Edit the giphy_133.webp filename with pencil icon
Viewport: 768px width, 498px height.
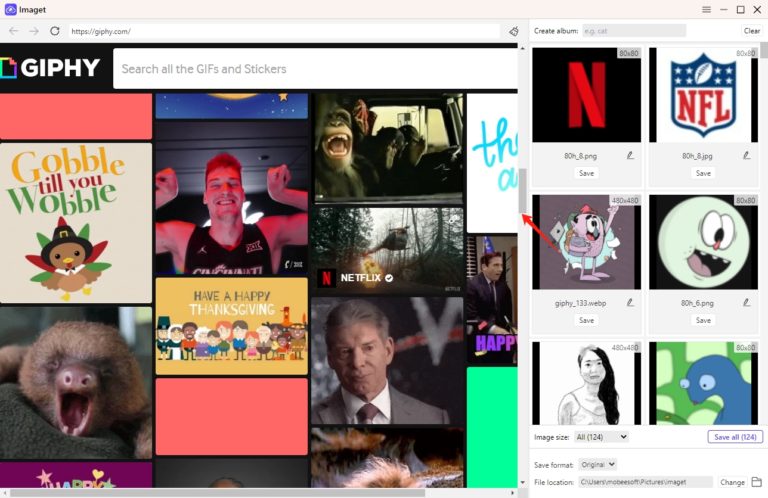click(x=630, y=302)
